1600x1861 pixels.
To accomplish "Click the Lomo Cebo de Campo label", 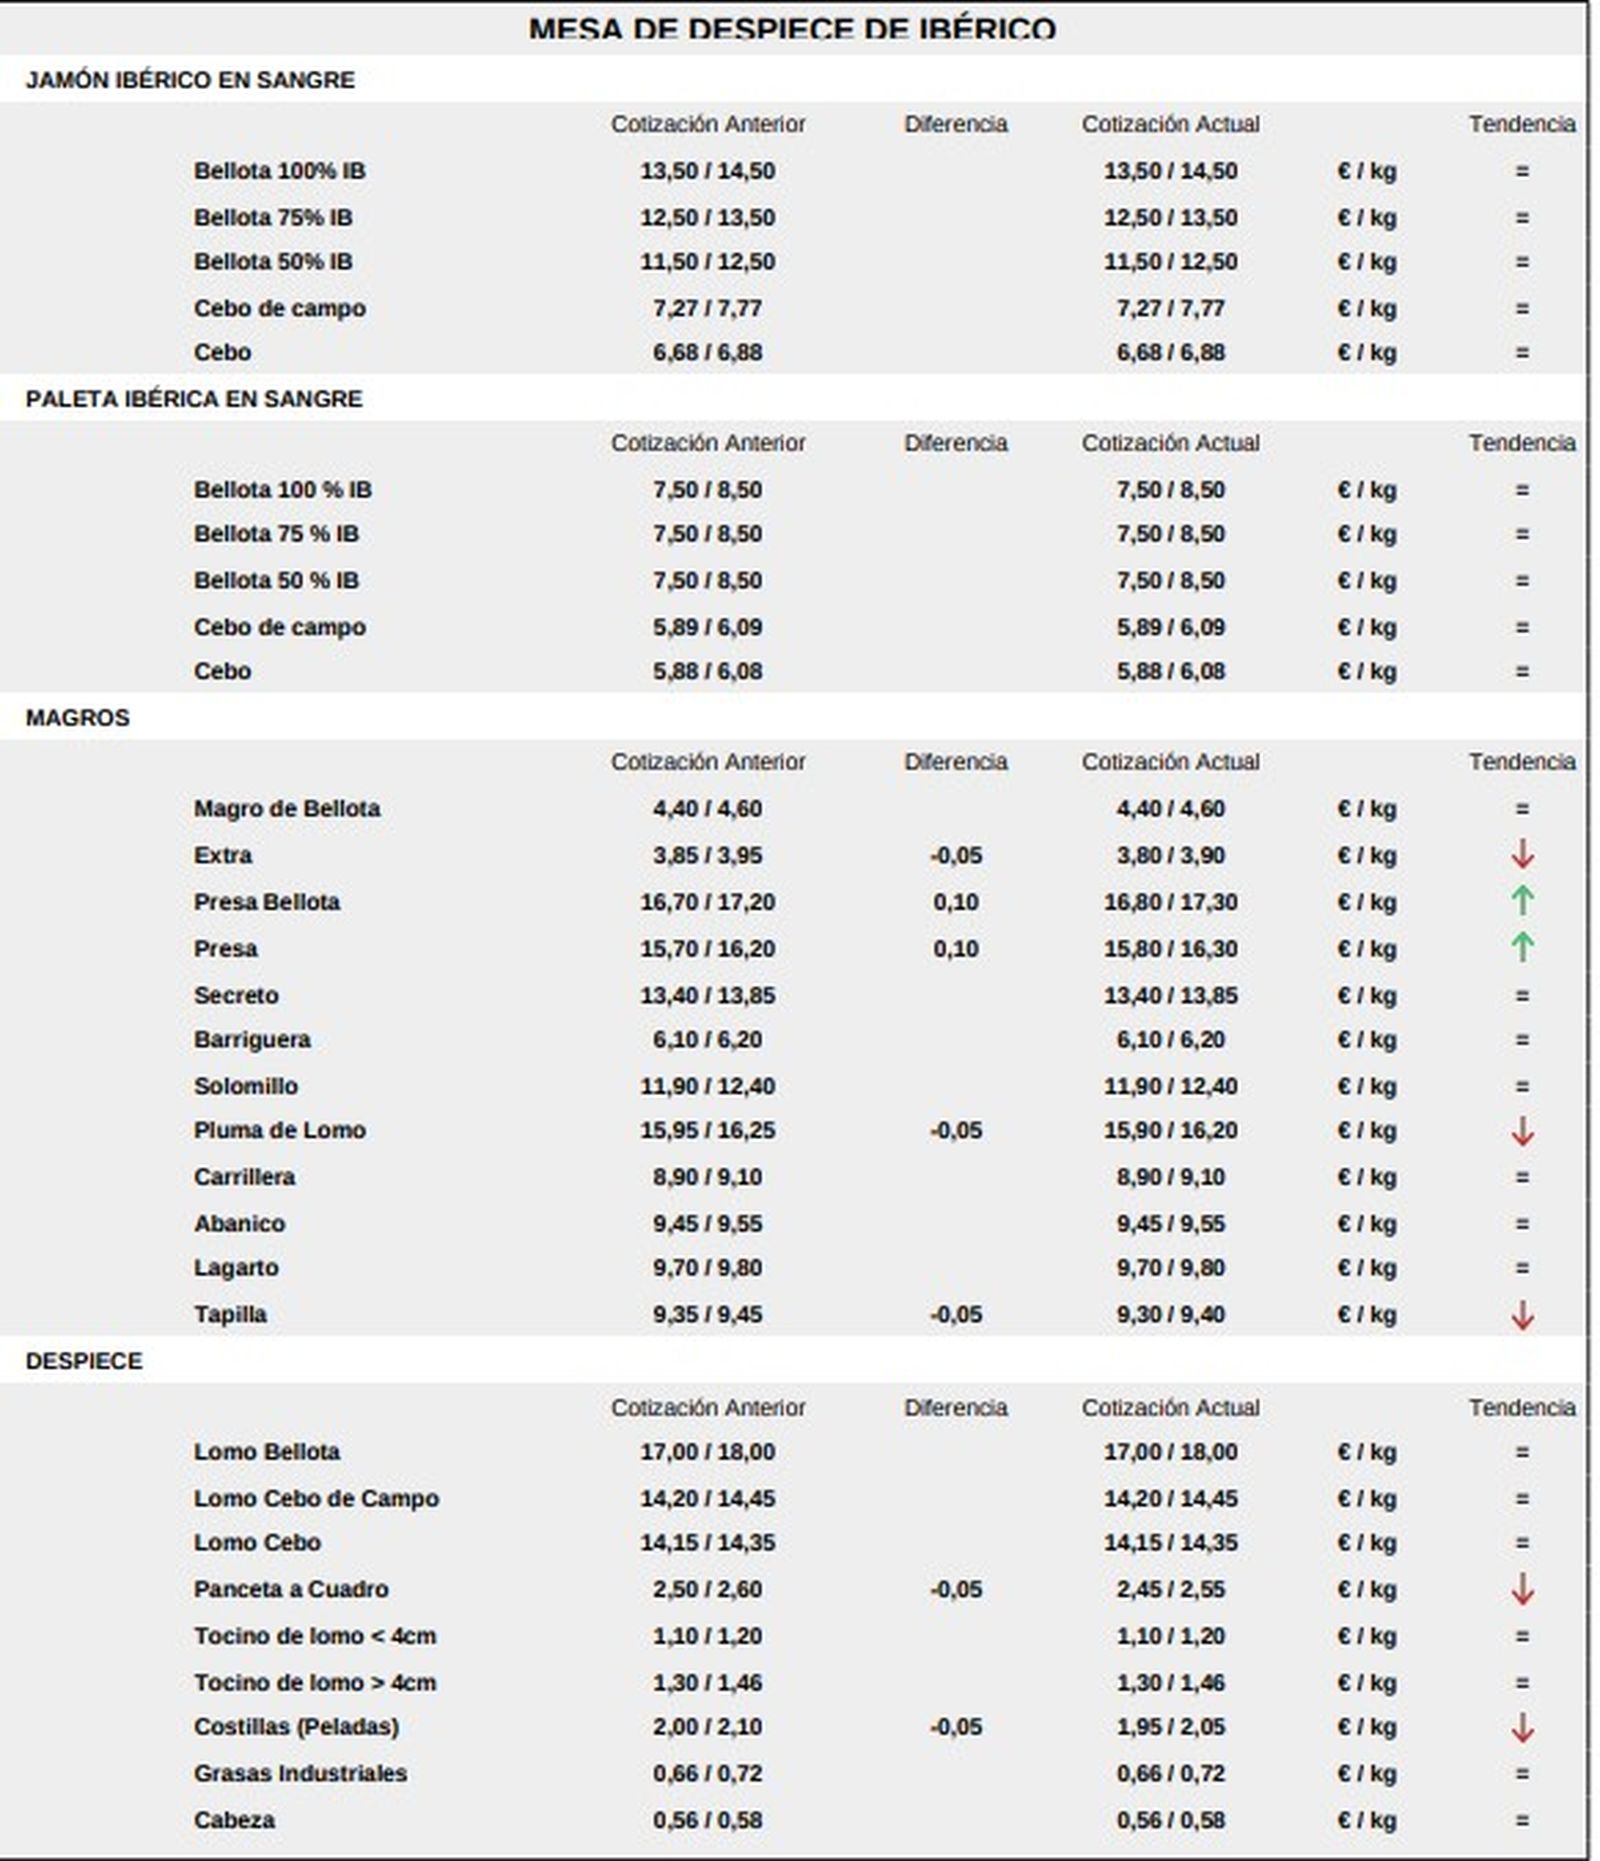I will [316, 1498].
